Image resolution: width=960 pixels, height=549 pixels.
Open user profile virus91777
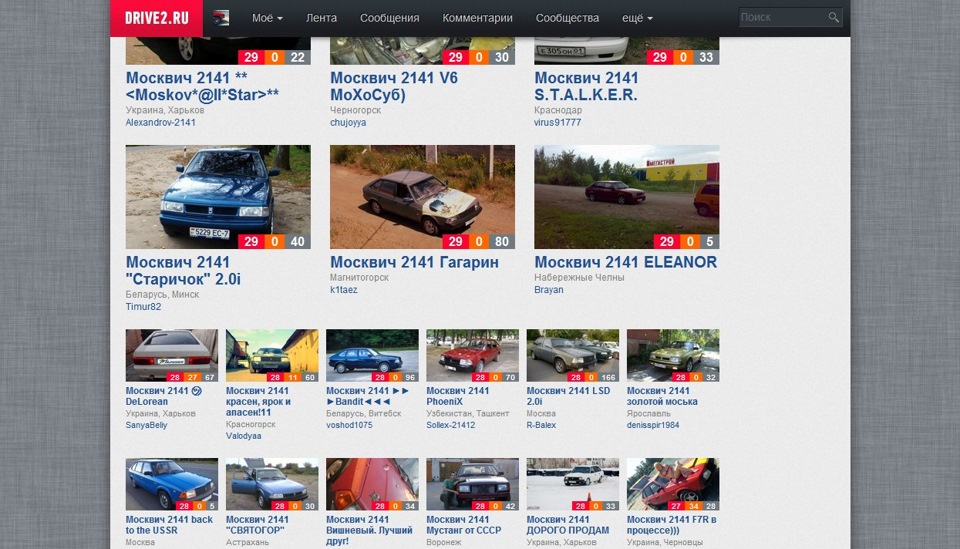click(558, 122)
